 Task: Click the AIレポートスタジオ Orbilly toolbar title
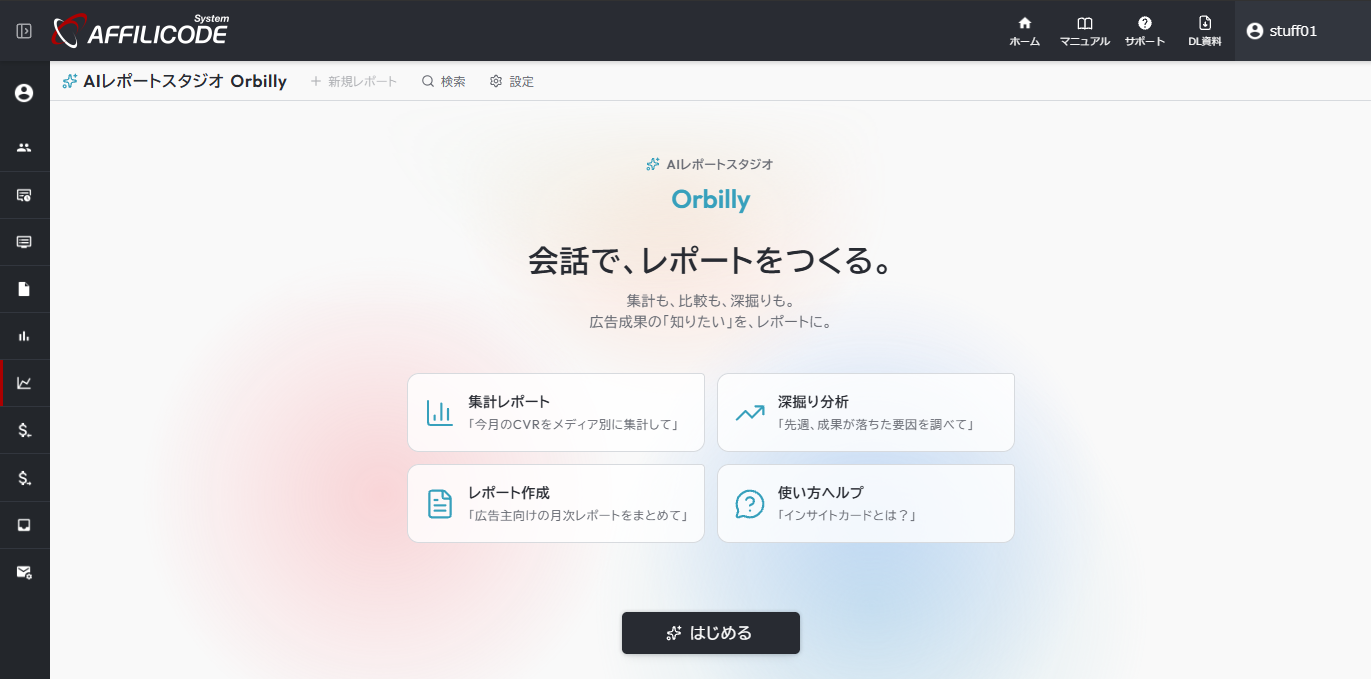point(174,81)
